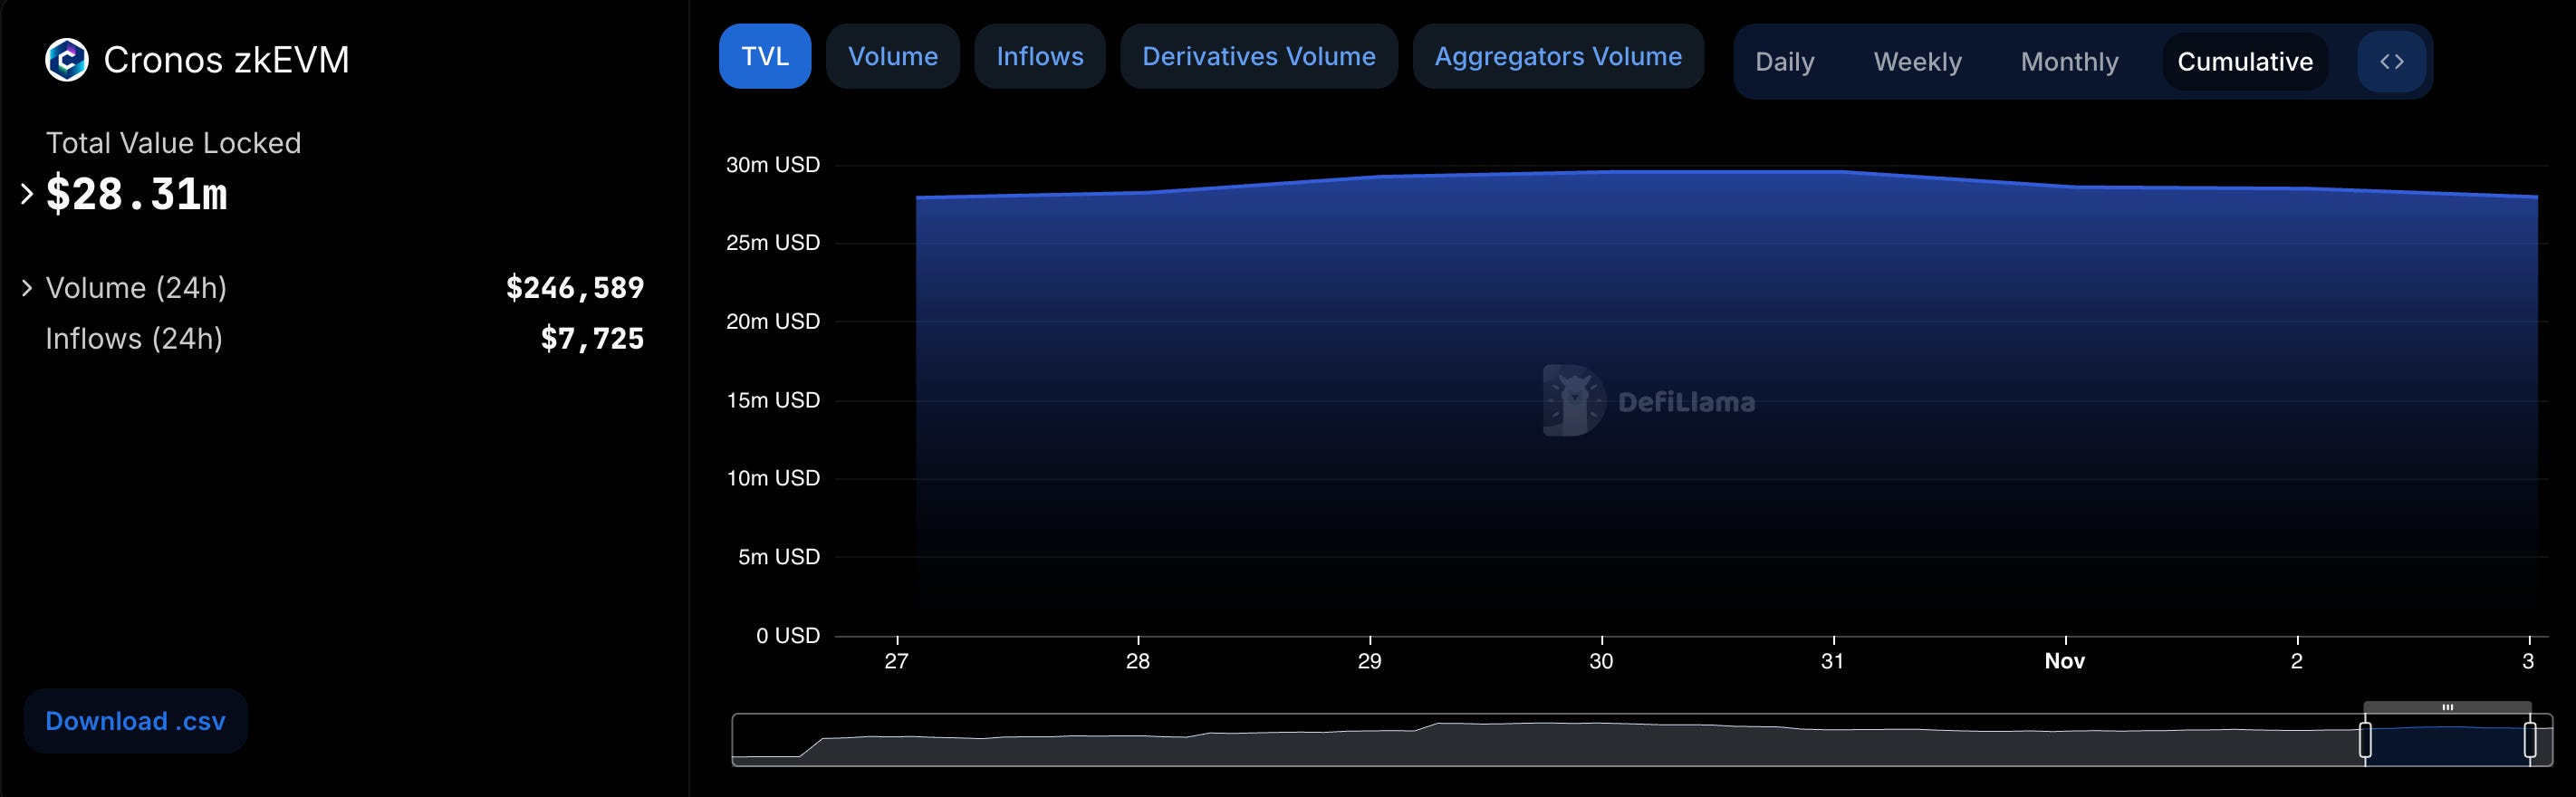The image size is (2576, 797).
Task: Expand the Total Value Locked breakdown
Action: [x=27, y=194]
